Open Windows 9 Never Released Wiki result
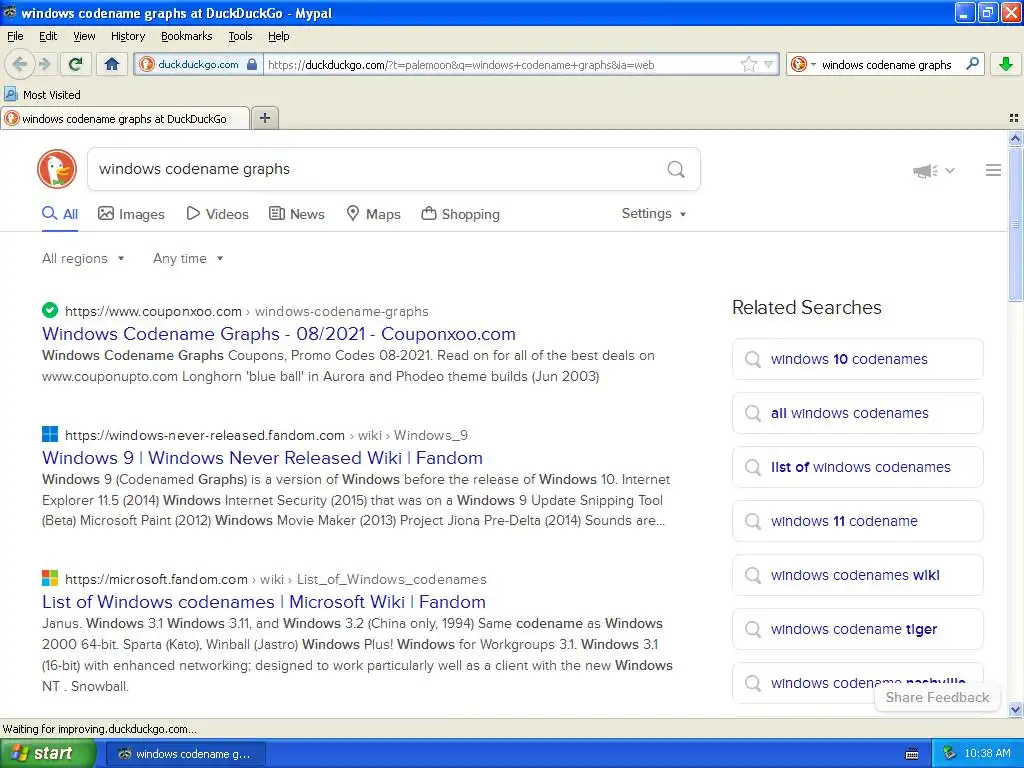 (x=262, y=458)
